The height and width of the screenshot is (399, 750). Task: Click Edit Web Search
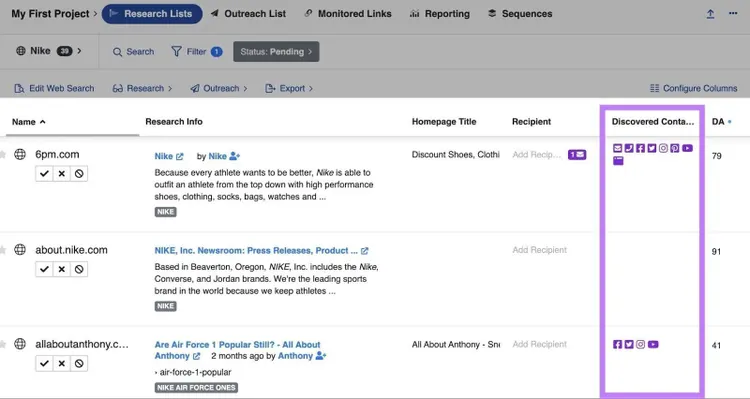pos(54,89)
